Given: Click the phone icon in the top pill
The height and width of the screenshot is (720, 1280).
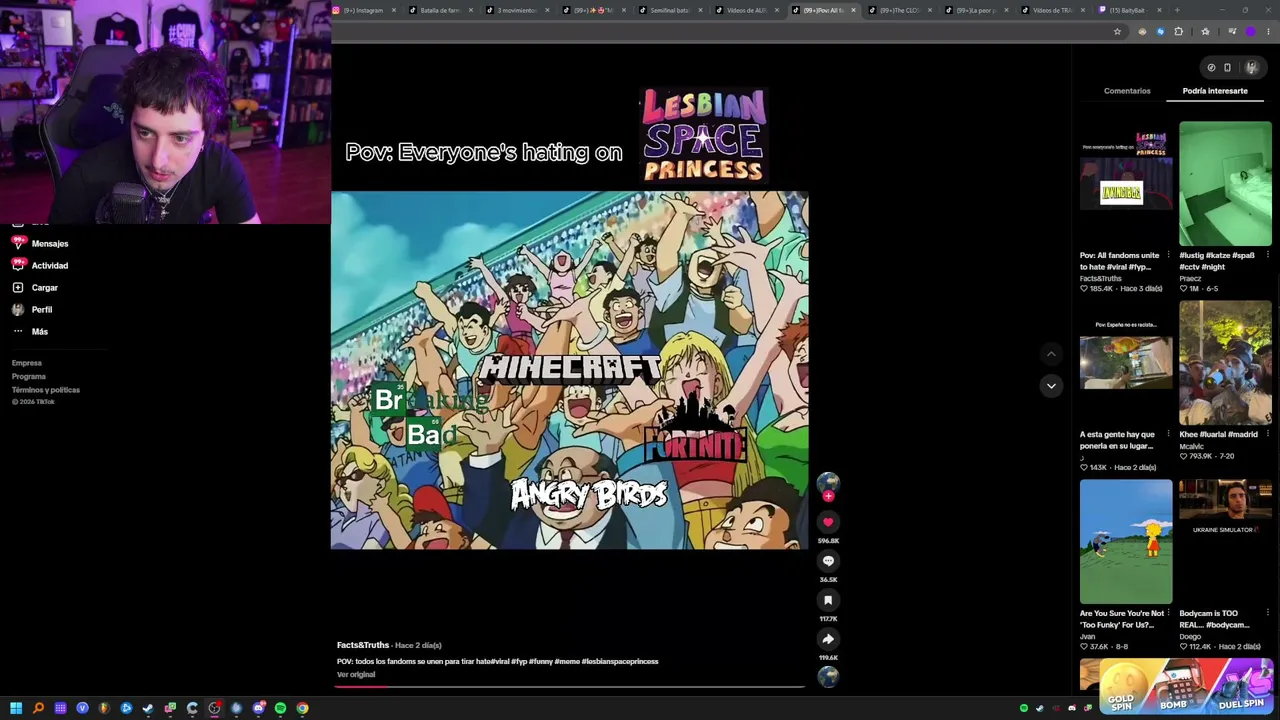Looking at the screenshot, I should (x=1227, y=68).
